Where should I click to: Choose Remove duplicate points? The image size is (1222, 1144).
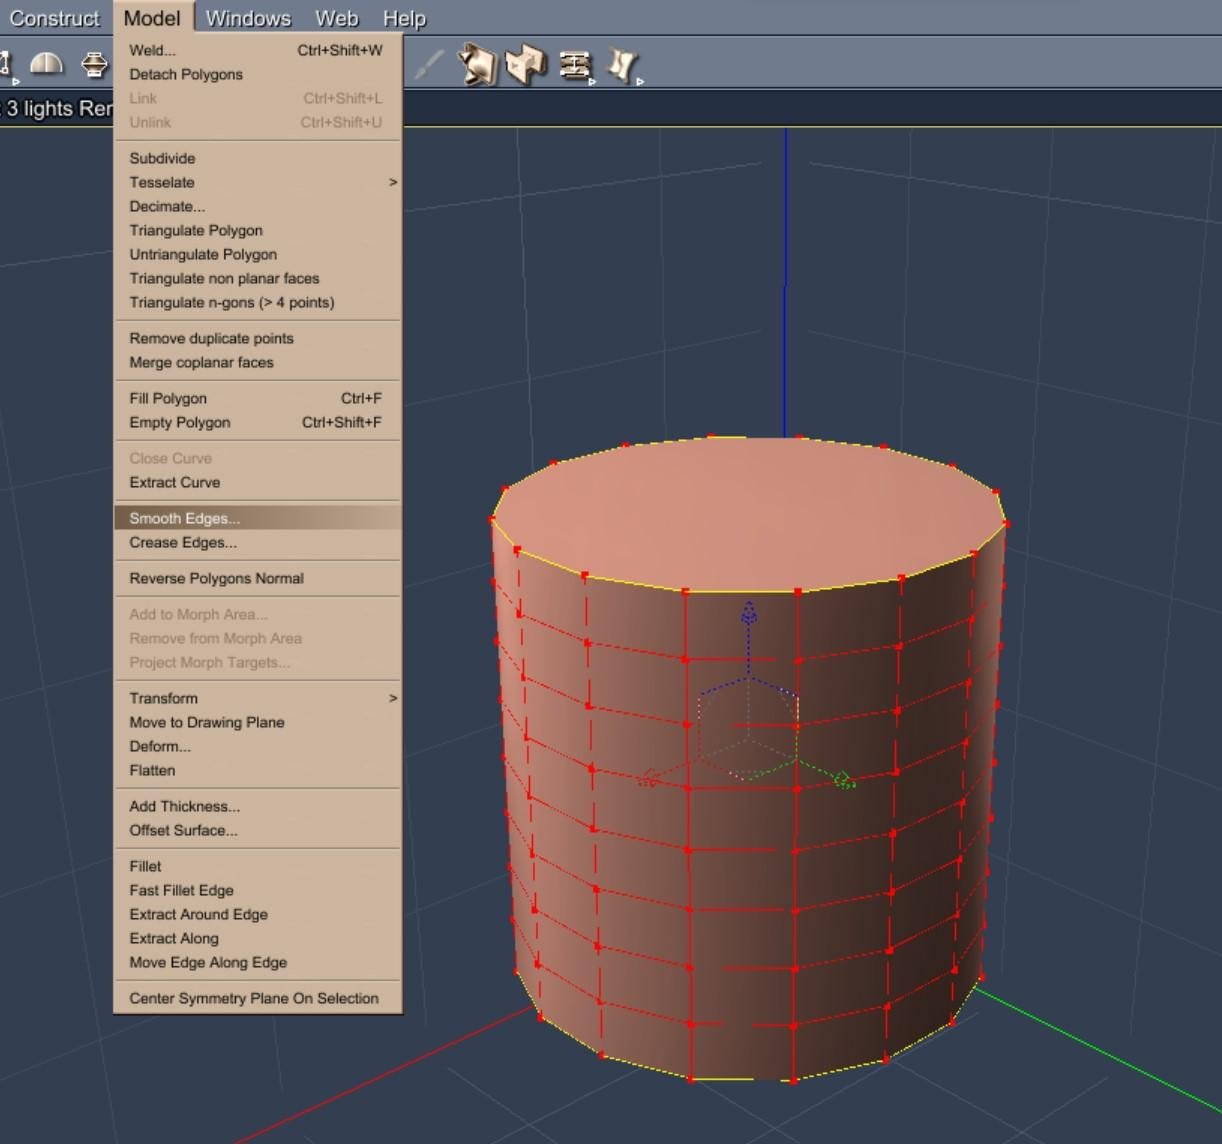(258, 338)
